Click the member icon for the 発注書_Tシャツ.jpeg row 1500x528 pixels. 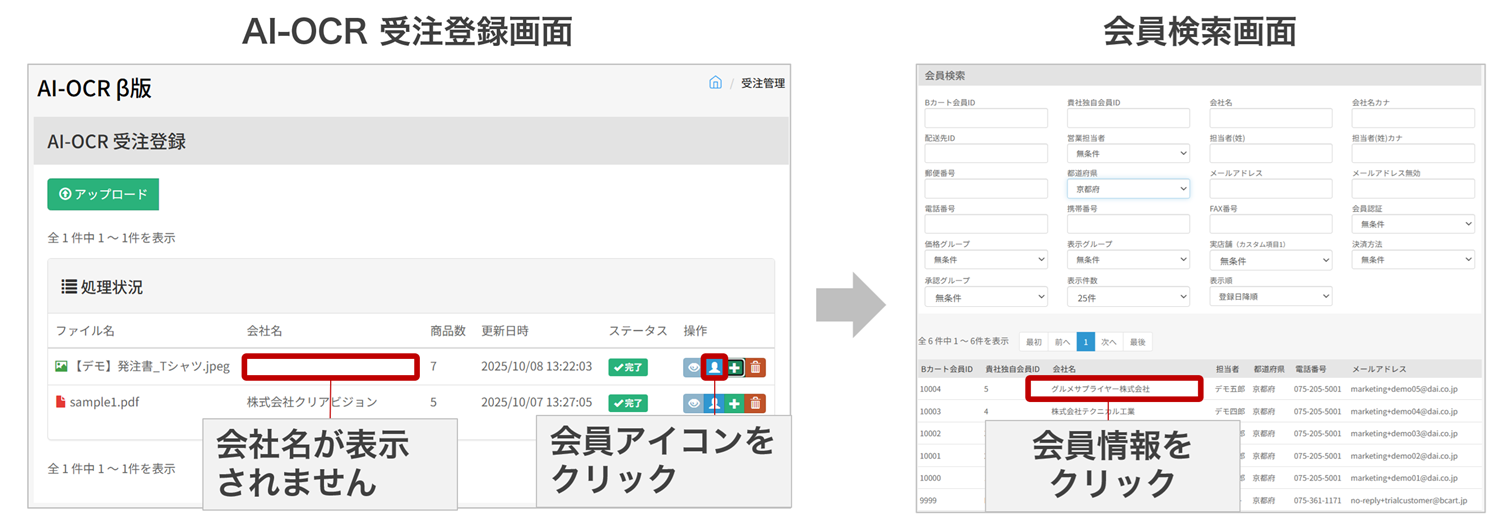tap(714, 367)
